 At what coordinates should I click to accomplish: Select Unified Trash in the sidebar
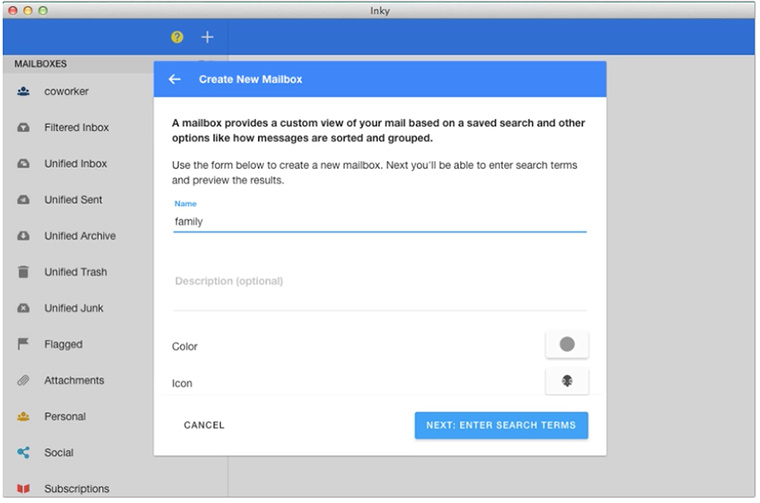78,272
